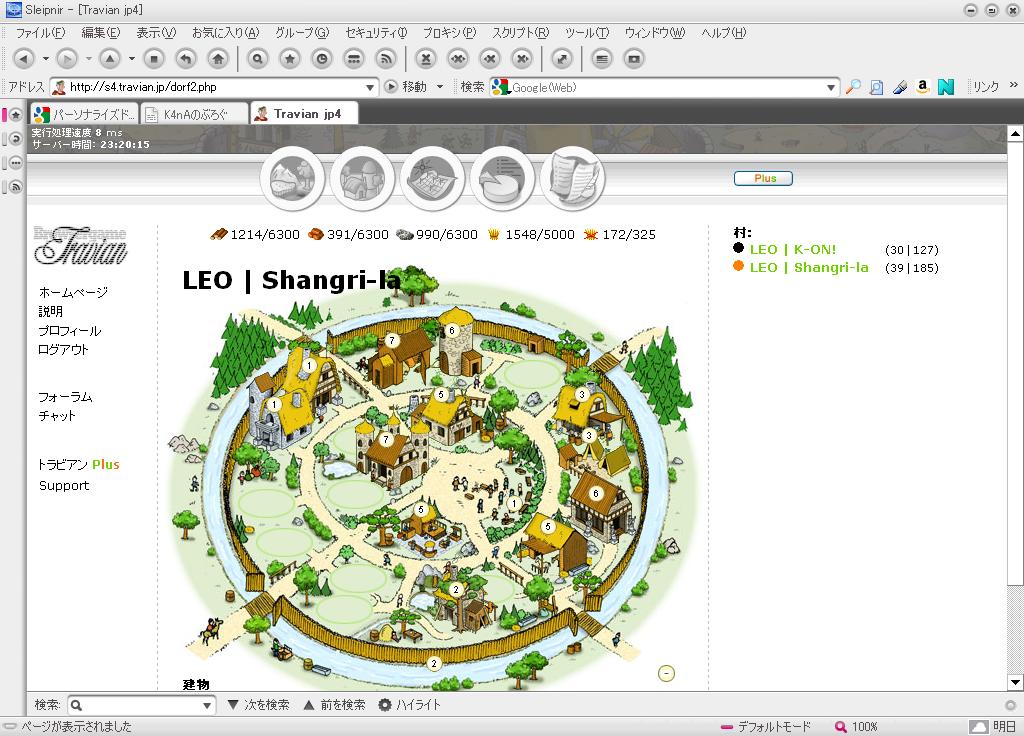Click the page scrollbar down arrow

(x=1015, y=682)
